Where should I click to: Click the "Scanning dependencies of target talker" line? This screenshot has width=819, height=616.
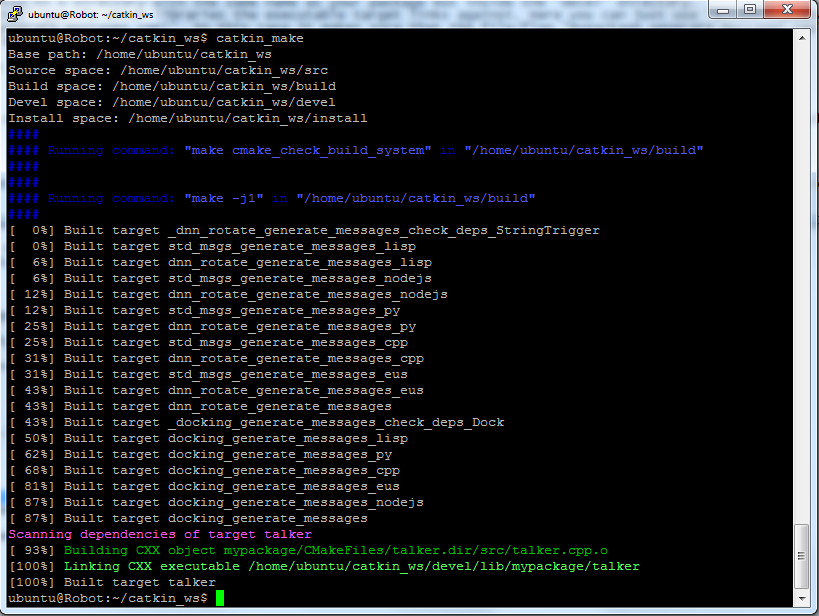(x=160, y=534)
